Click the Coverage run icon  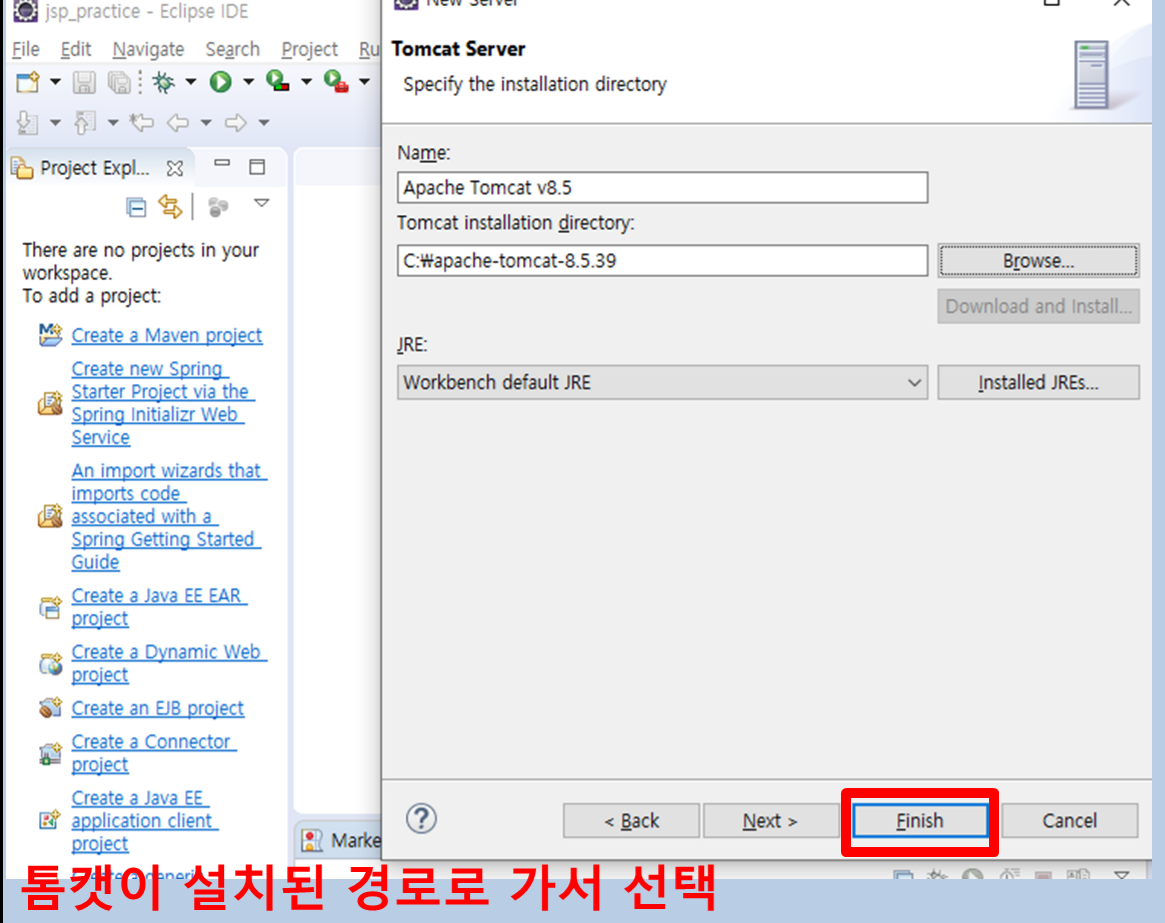[278, 81]
